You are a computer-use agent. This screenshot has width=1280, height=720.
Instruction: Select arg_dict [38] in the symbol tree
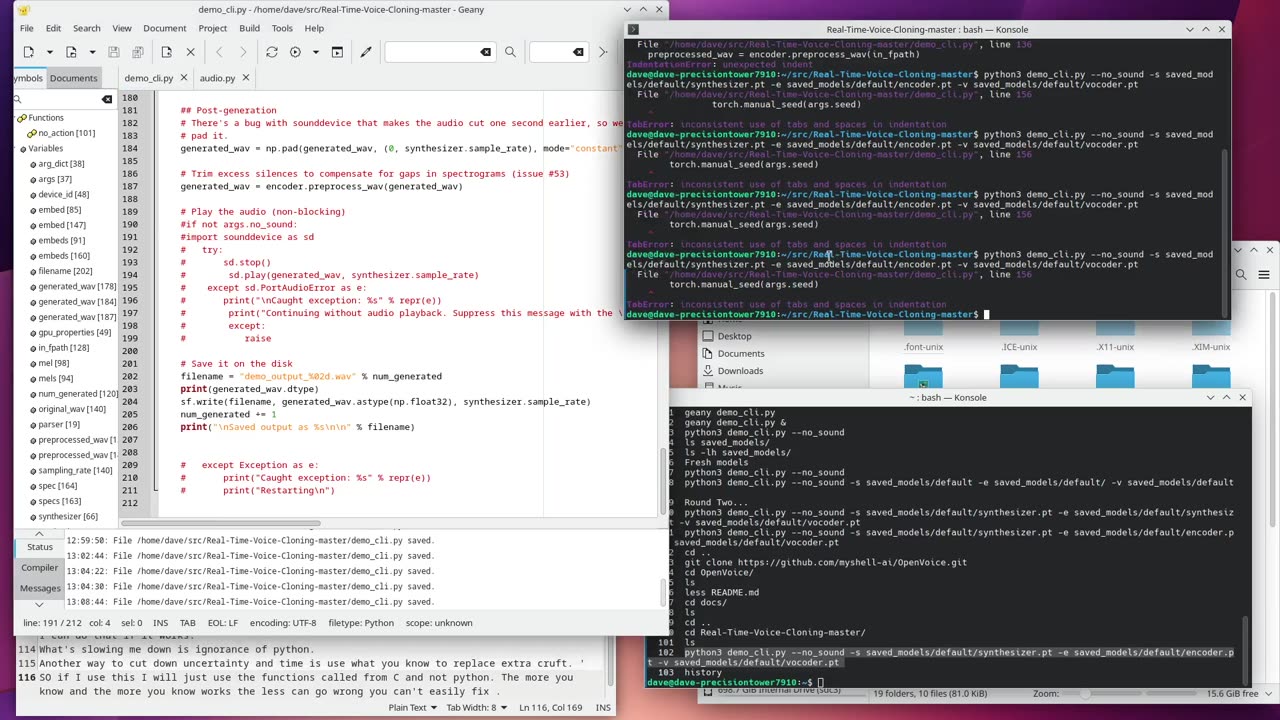tap(61, 164)
